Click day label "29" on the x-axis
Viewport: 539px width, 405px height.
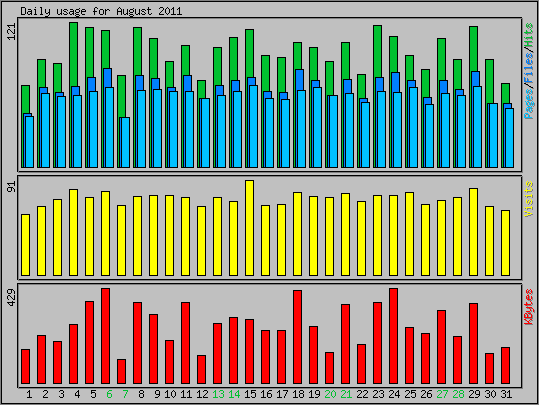474,394
